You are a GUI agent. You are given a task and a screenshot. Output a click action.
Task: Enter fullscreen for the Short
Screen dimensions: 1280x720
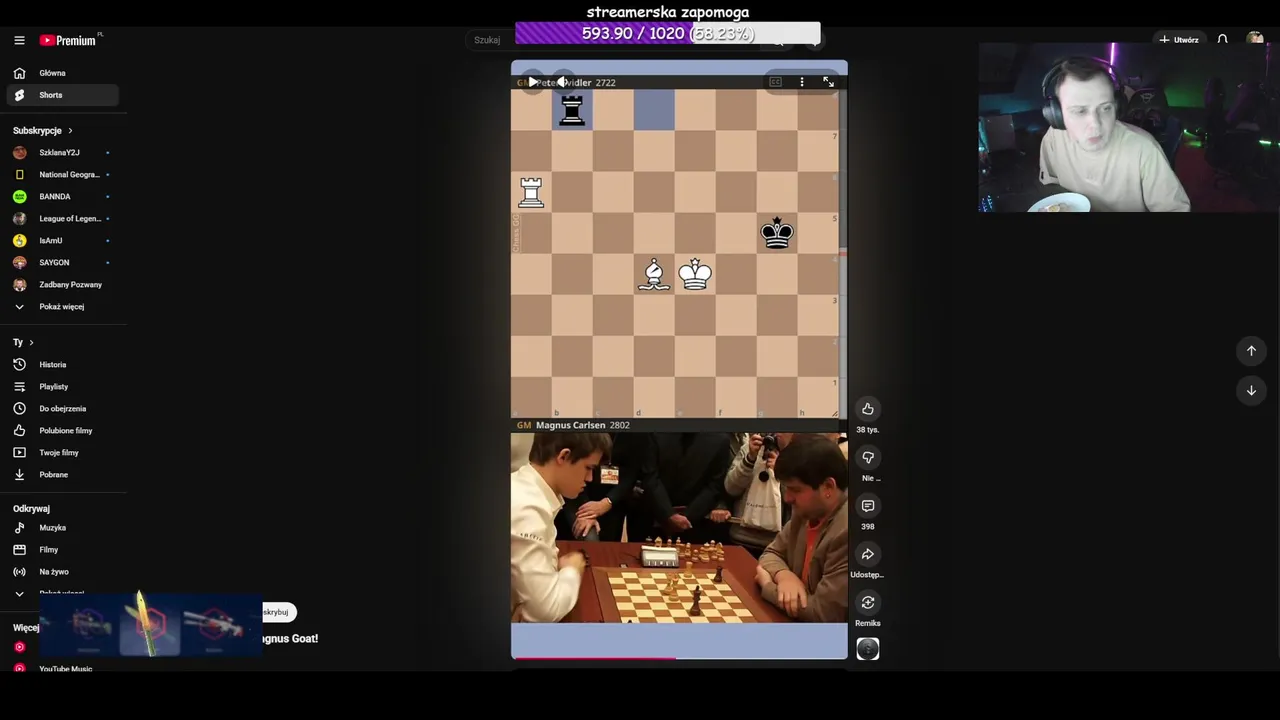828,82
